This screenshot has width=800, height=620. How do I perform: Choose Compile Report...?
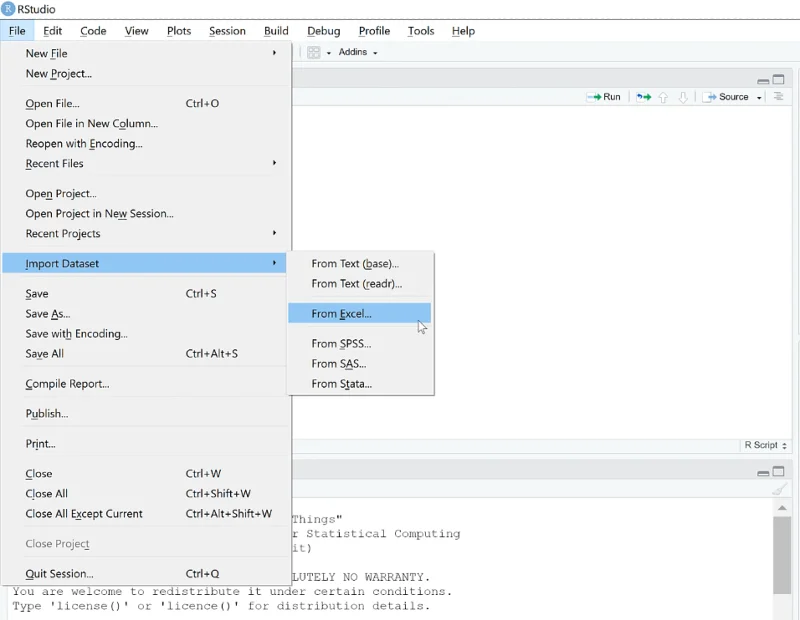(x=144, y=384)
